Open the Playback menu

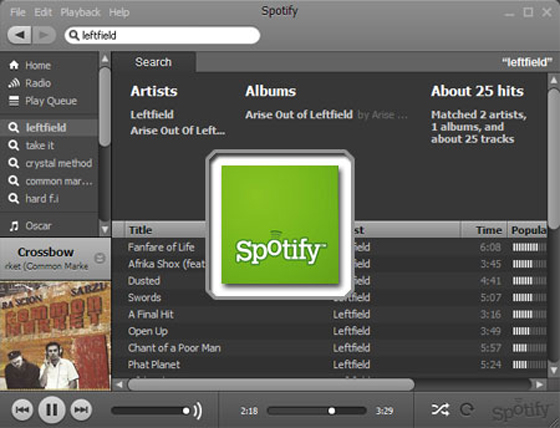click(80, 13)
